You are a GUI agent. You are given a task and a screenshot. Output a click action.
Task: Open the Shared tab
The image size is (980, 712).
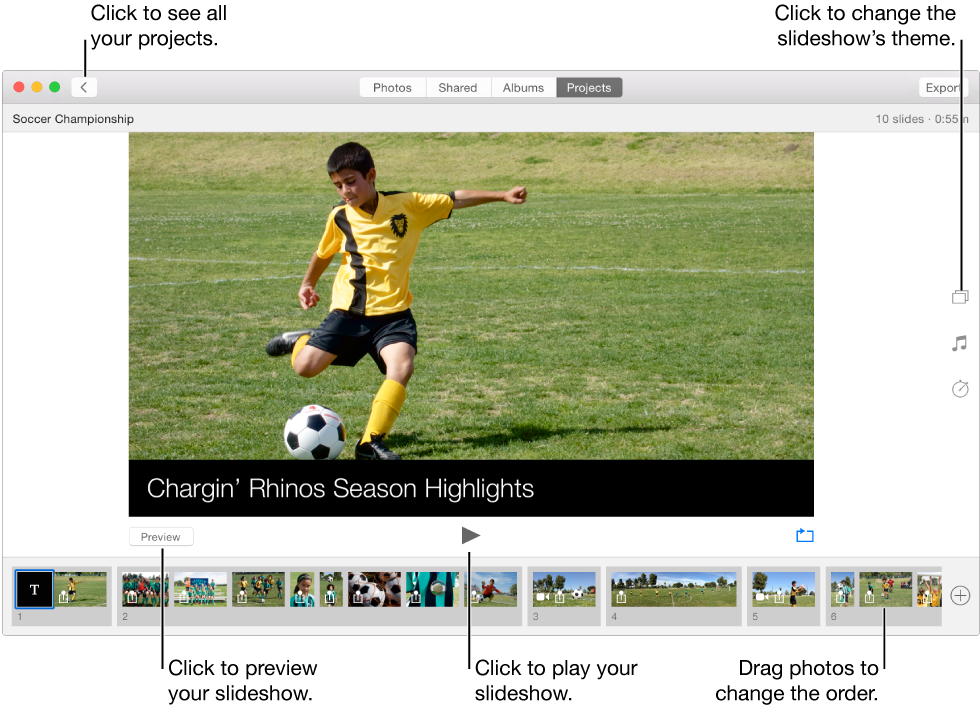(x=458, y=87)
